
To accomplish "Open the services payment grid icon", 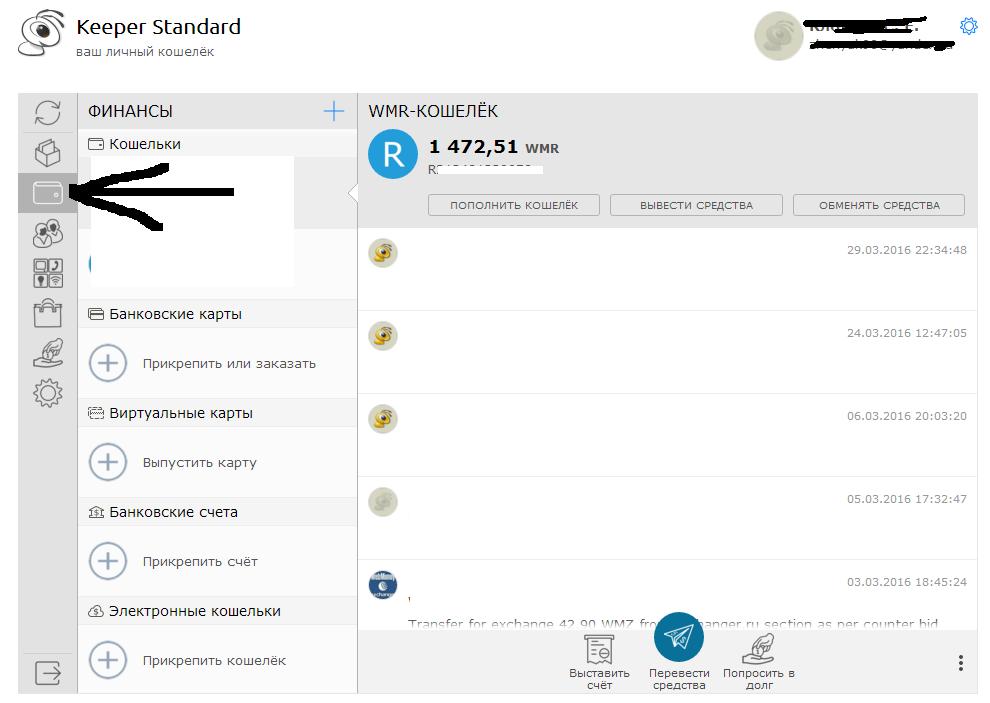I will [47, 273].
